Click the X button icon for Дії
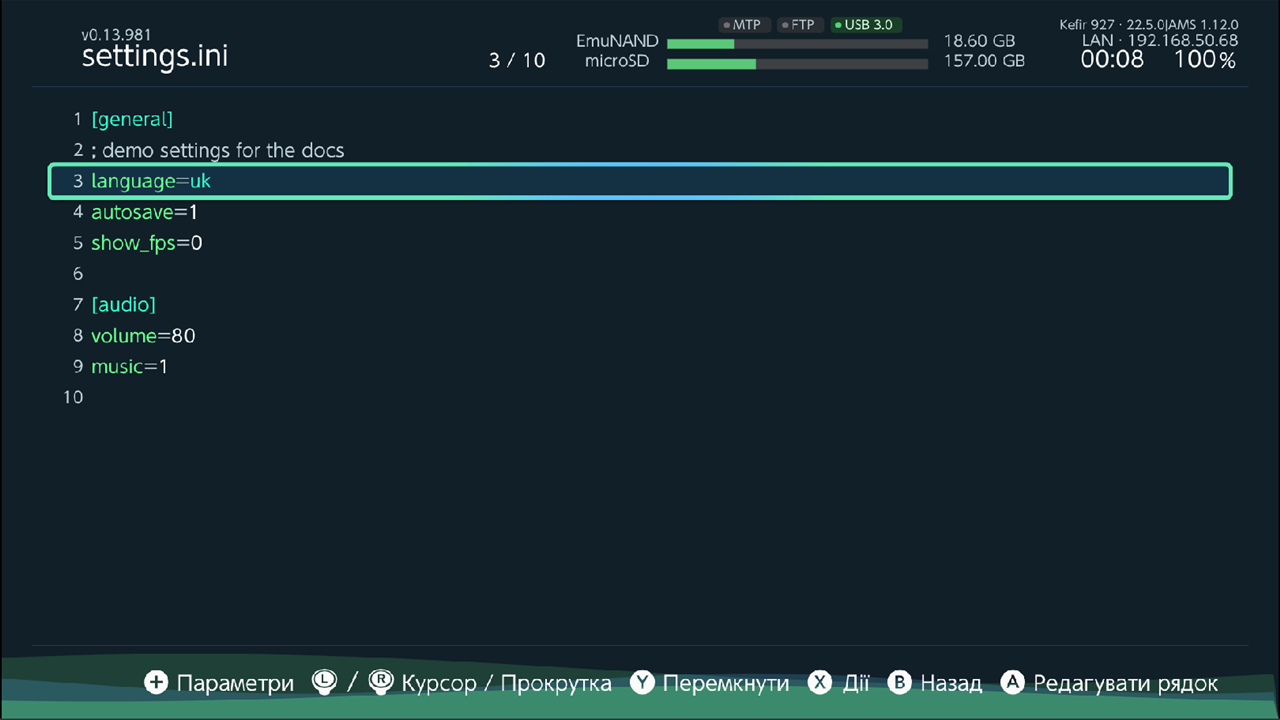Viewport: 1280px width, 720px height. tap(820, 683)
